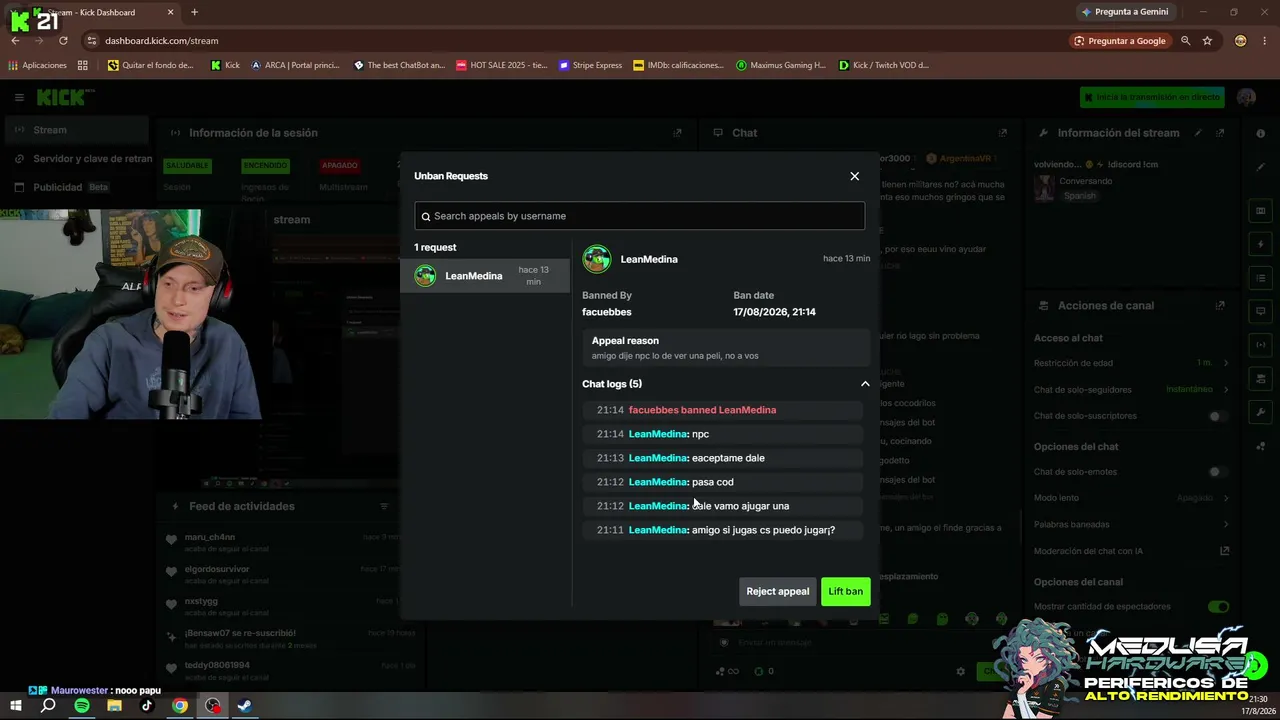Open a new browser tab
The width and height of the screenshot is (1280, 720).
194,12
